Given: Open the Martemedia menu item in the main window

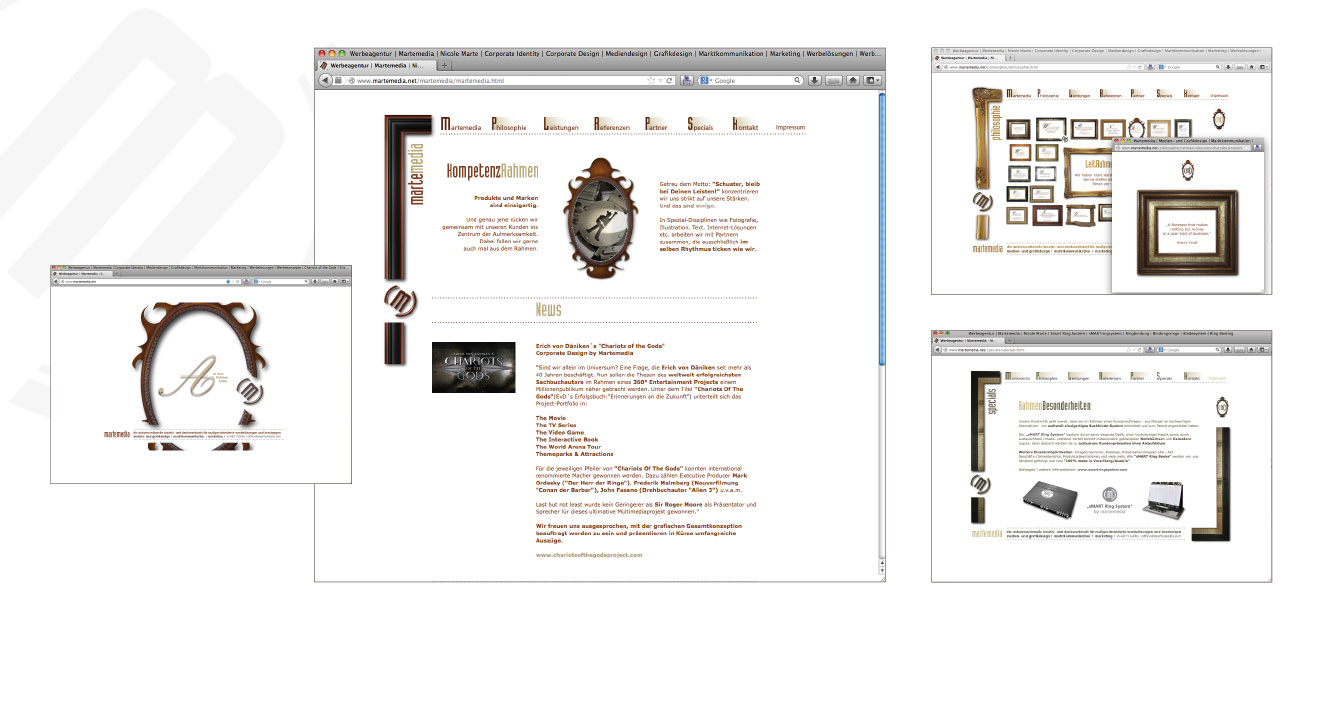Looking at the screenshot, I should click(462, 126).
